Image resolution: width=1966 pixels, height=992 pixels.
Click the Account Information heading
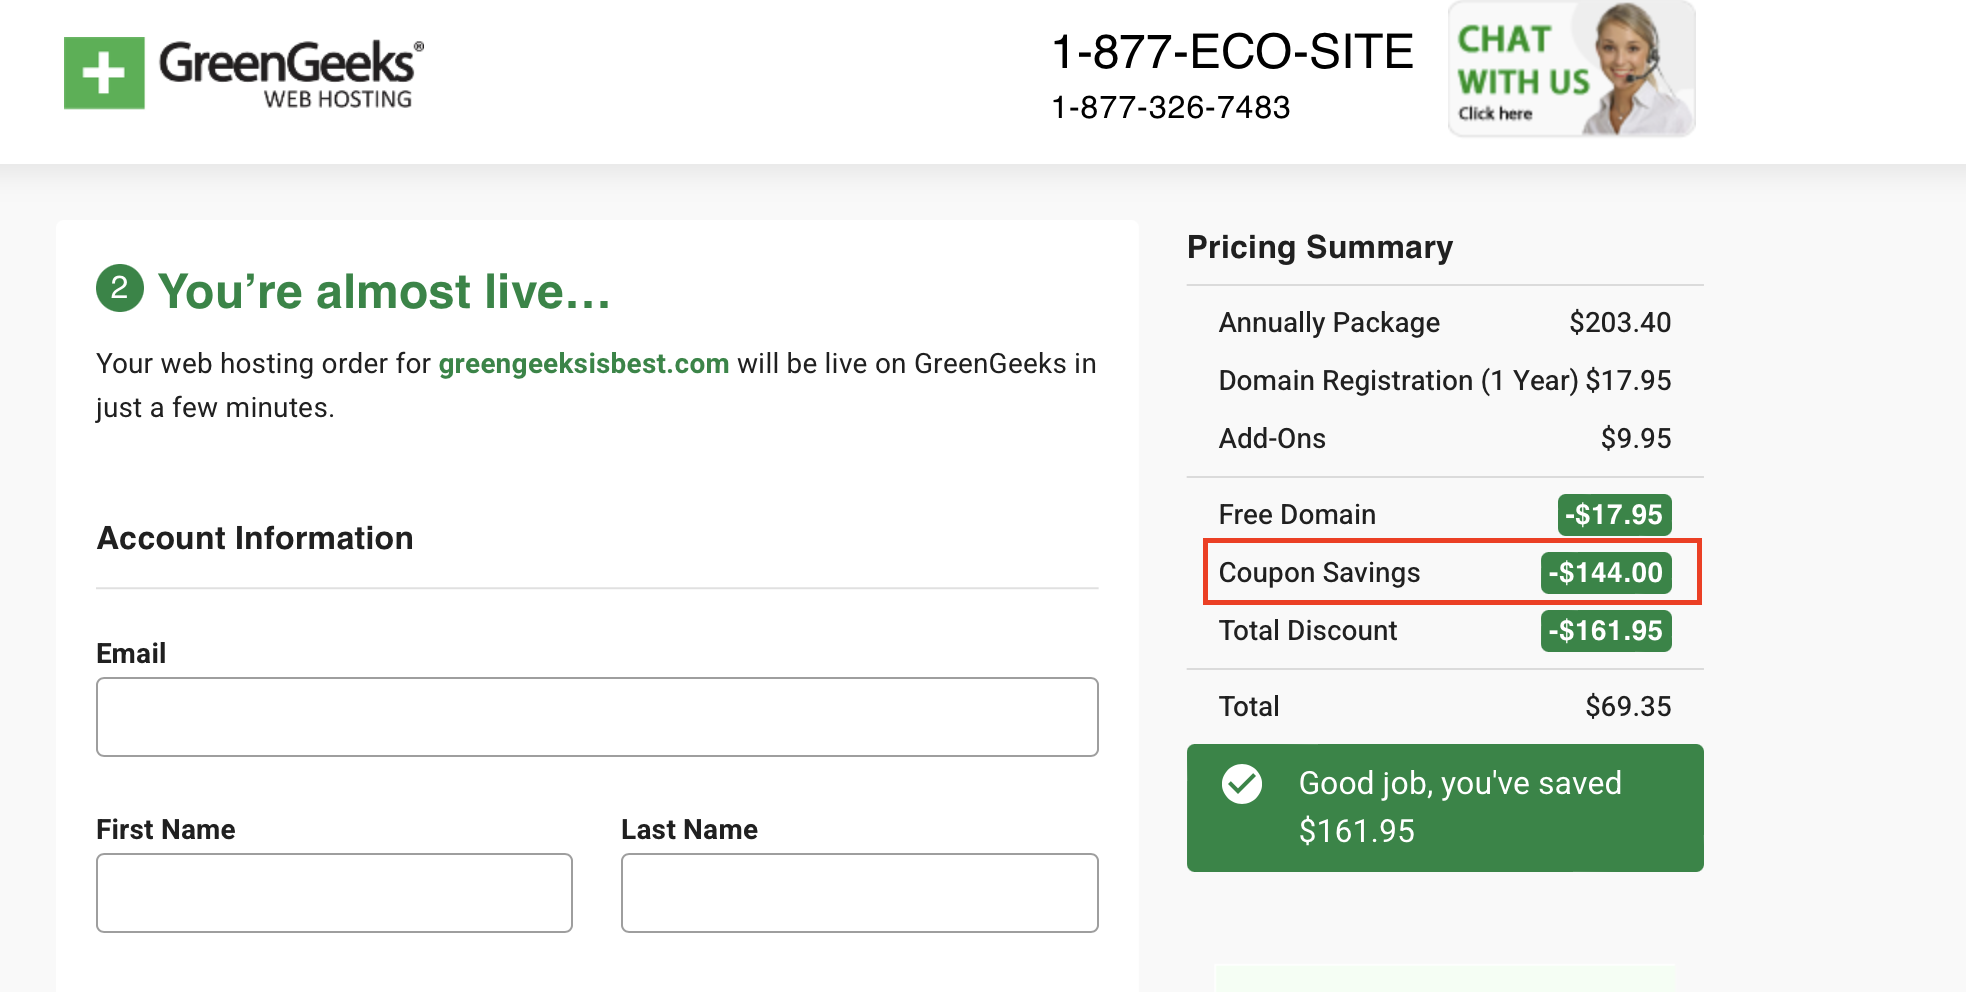[255, 538]
